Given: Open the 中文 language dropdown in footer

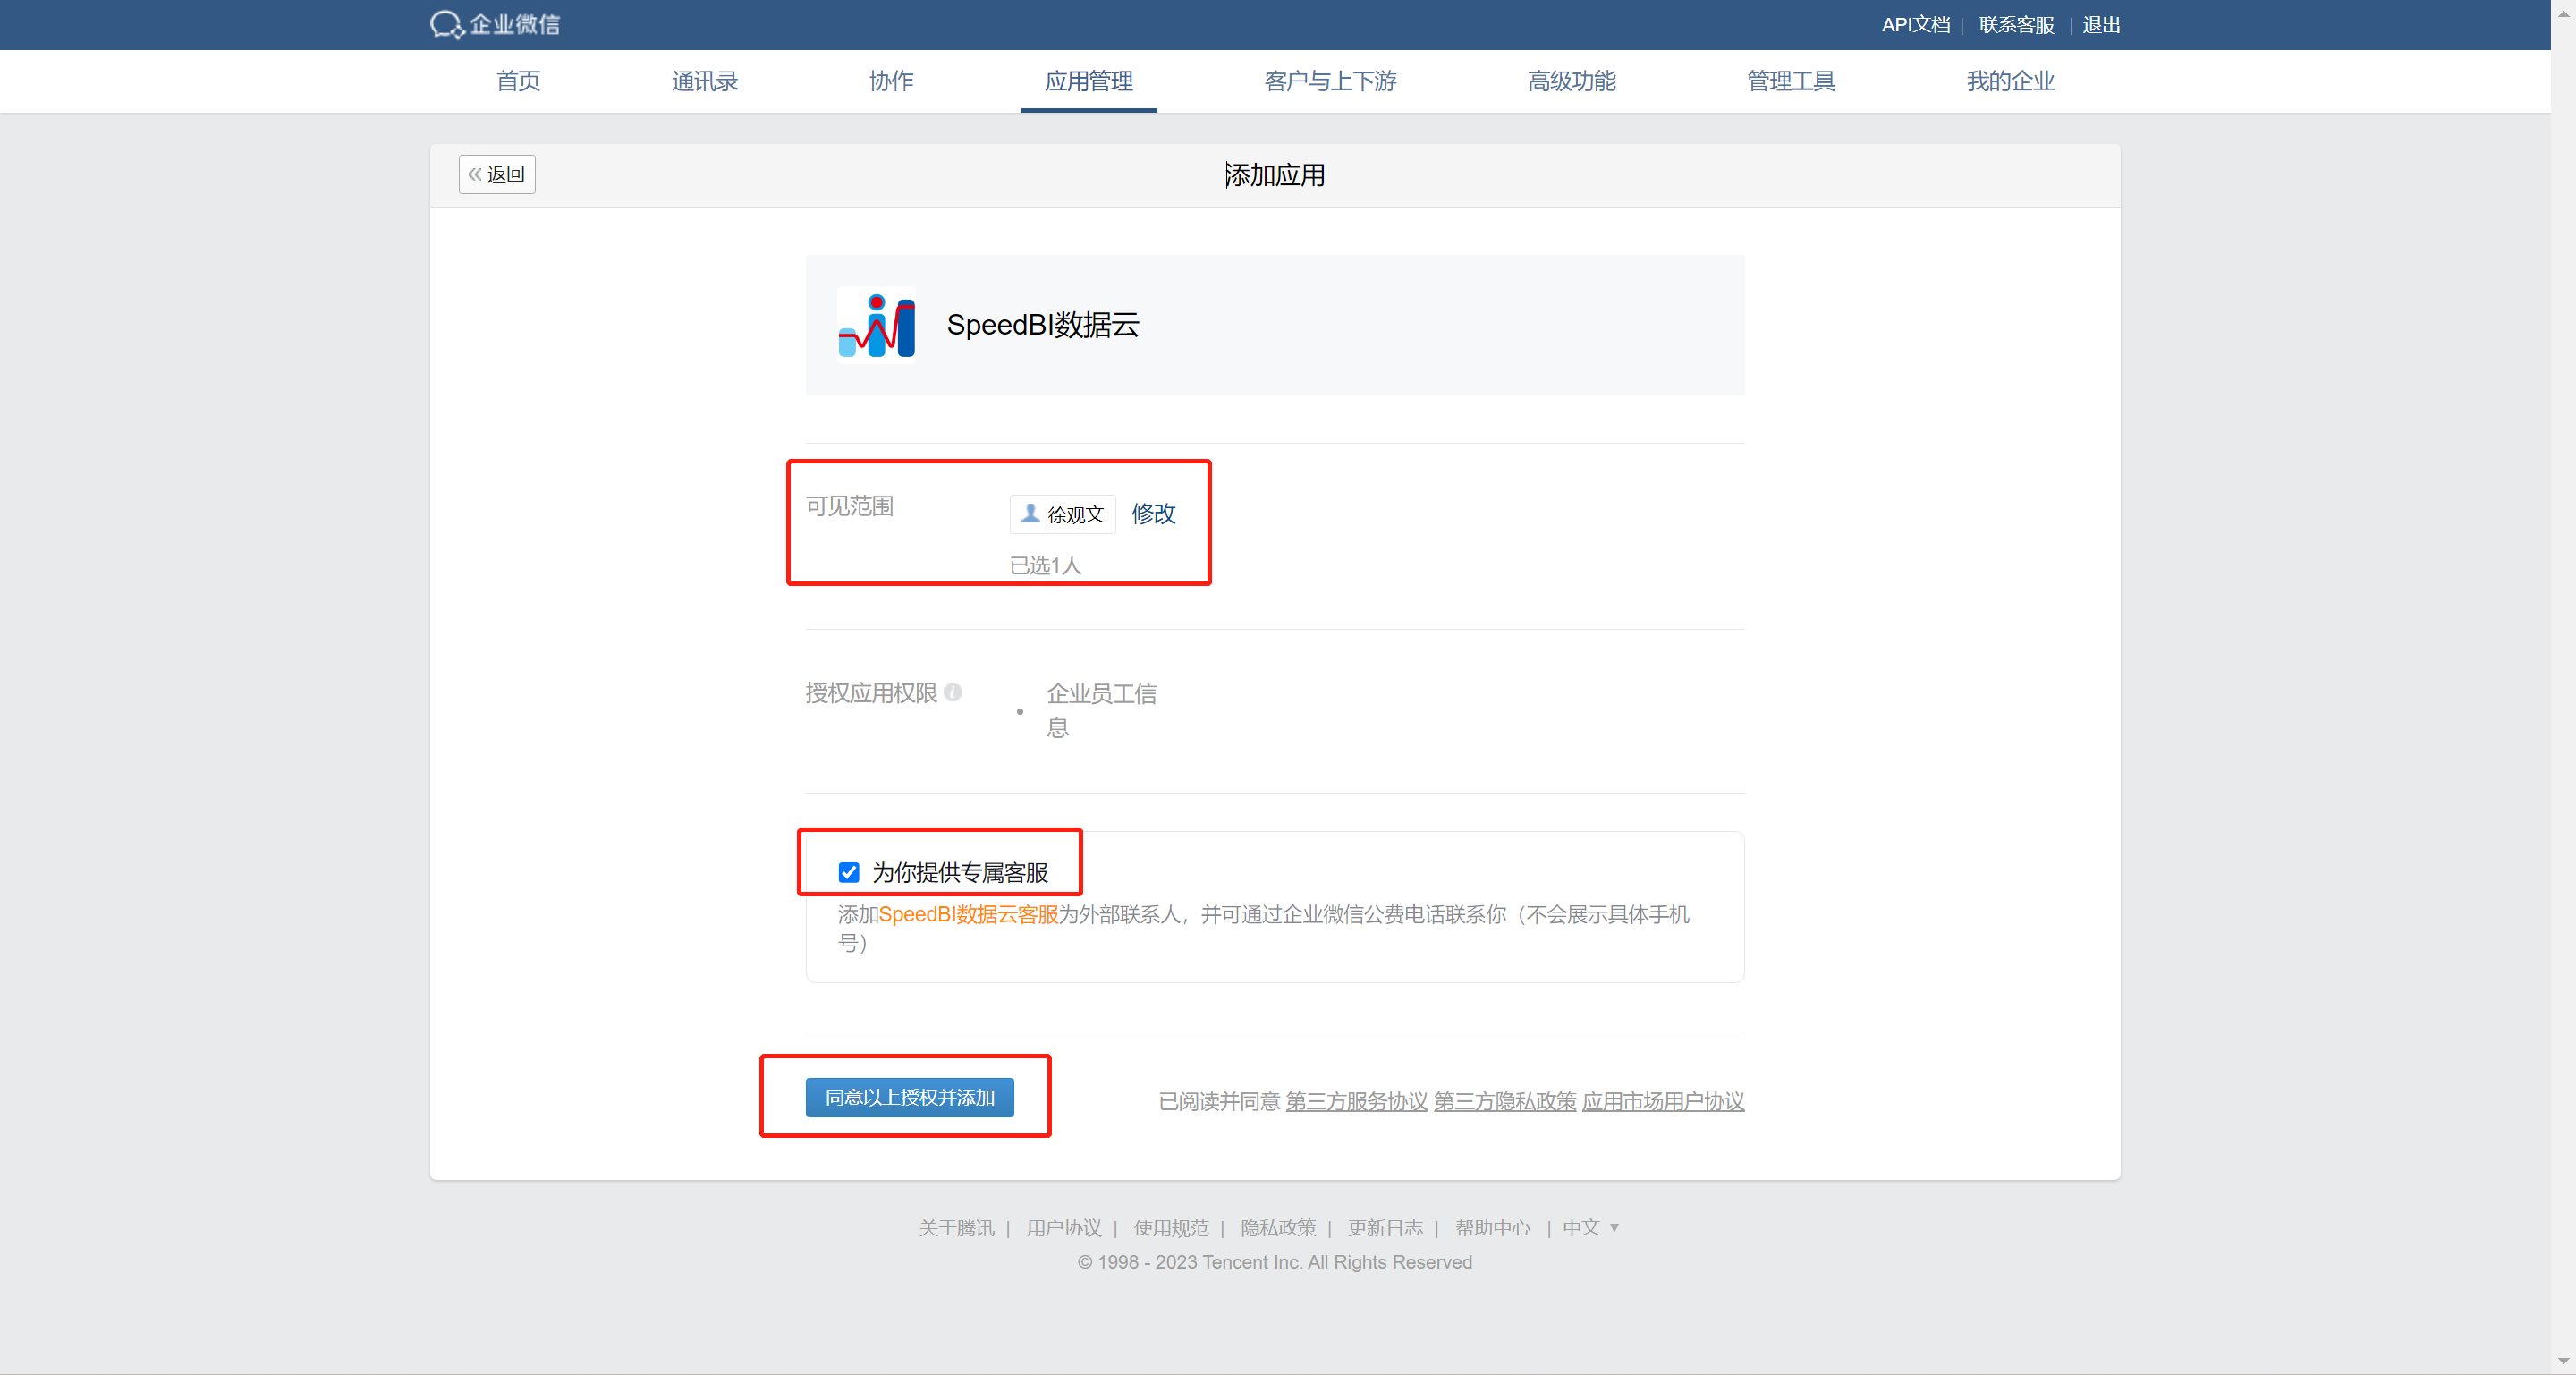Looking at the screenshot, I should click(1590, 1227).
